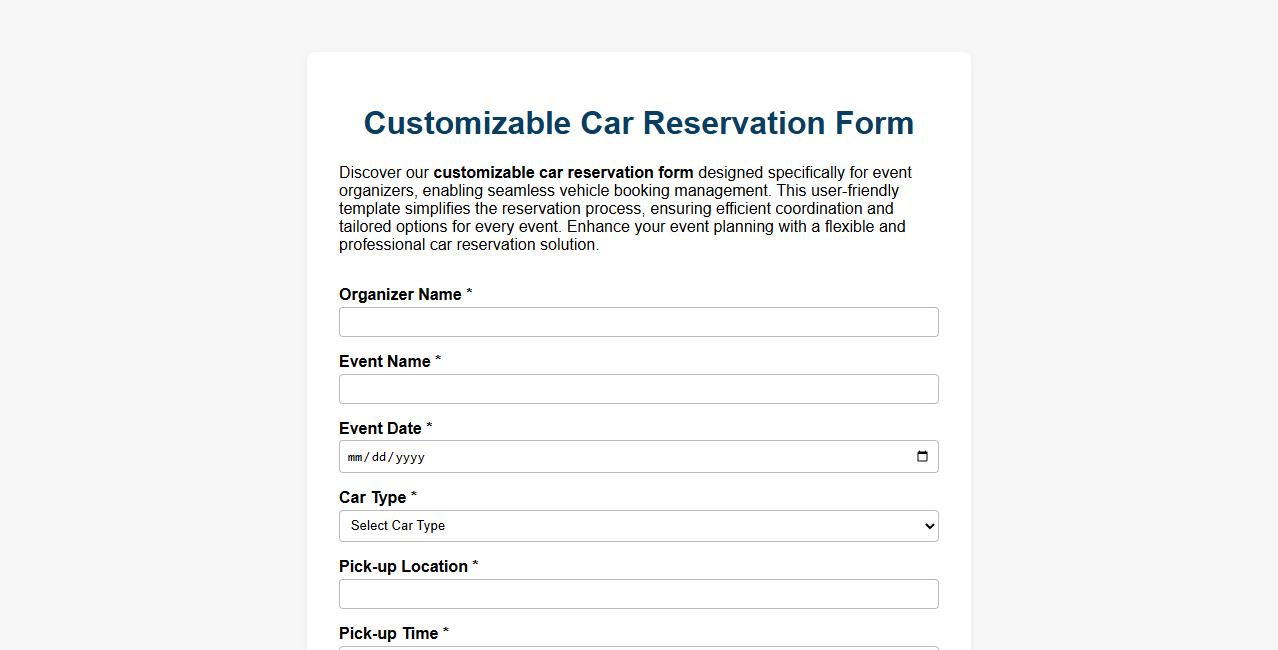Click the Event Date label

click(x=380, y=428)
